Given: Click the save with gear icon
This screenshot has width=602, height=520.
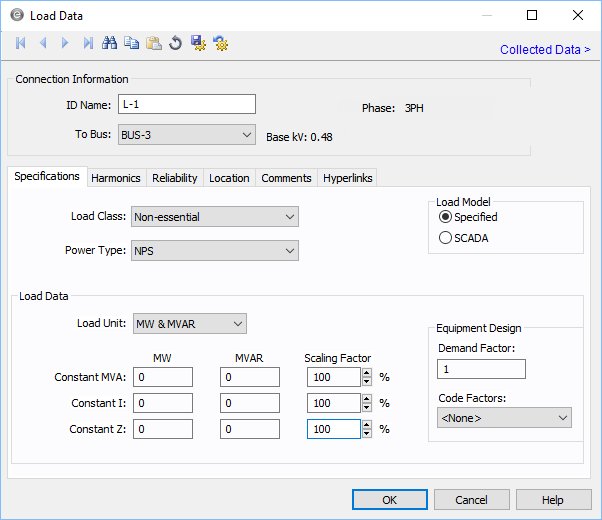Looking at the screenshot, I should pyautogui.click(x=198, y=43).
